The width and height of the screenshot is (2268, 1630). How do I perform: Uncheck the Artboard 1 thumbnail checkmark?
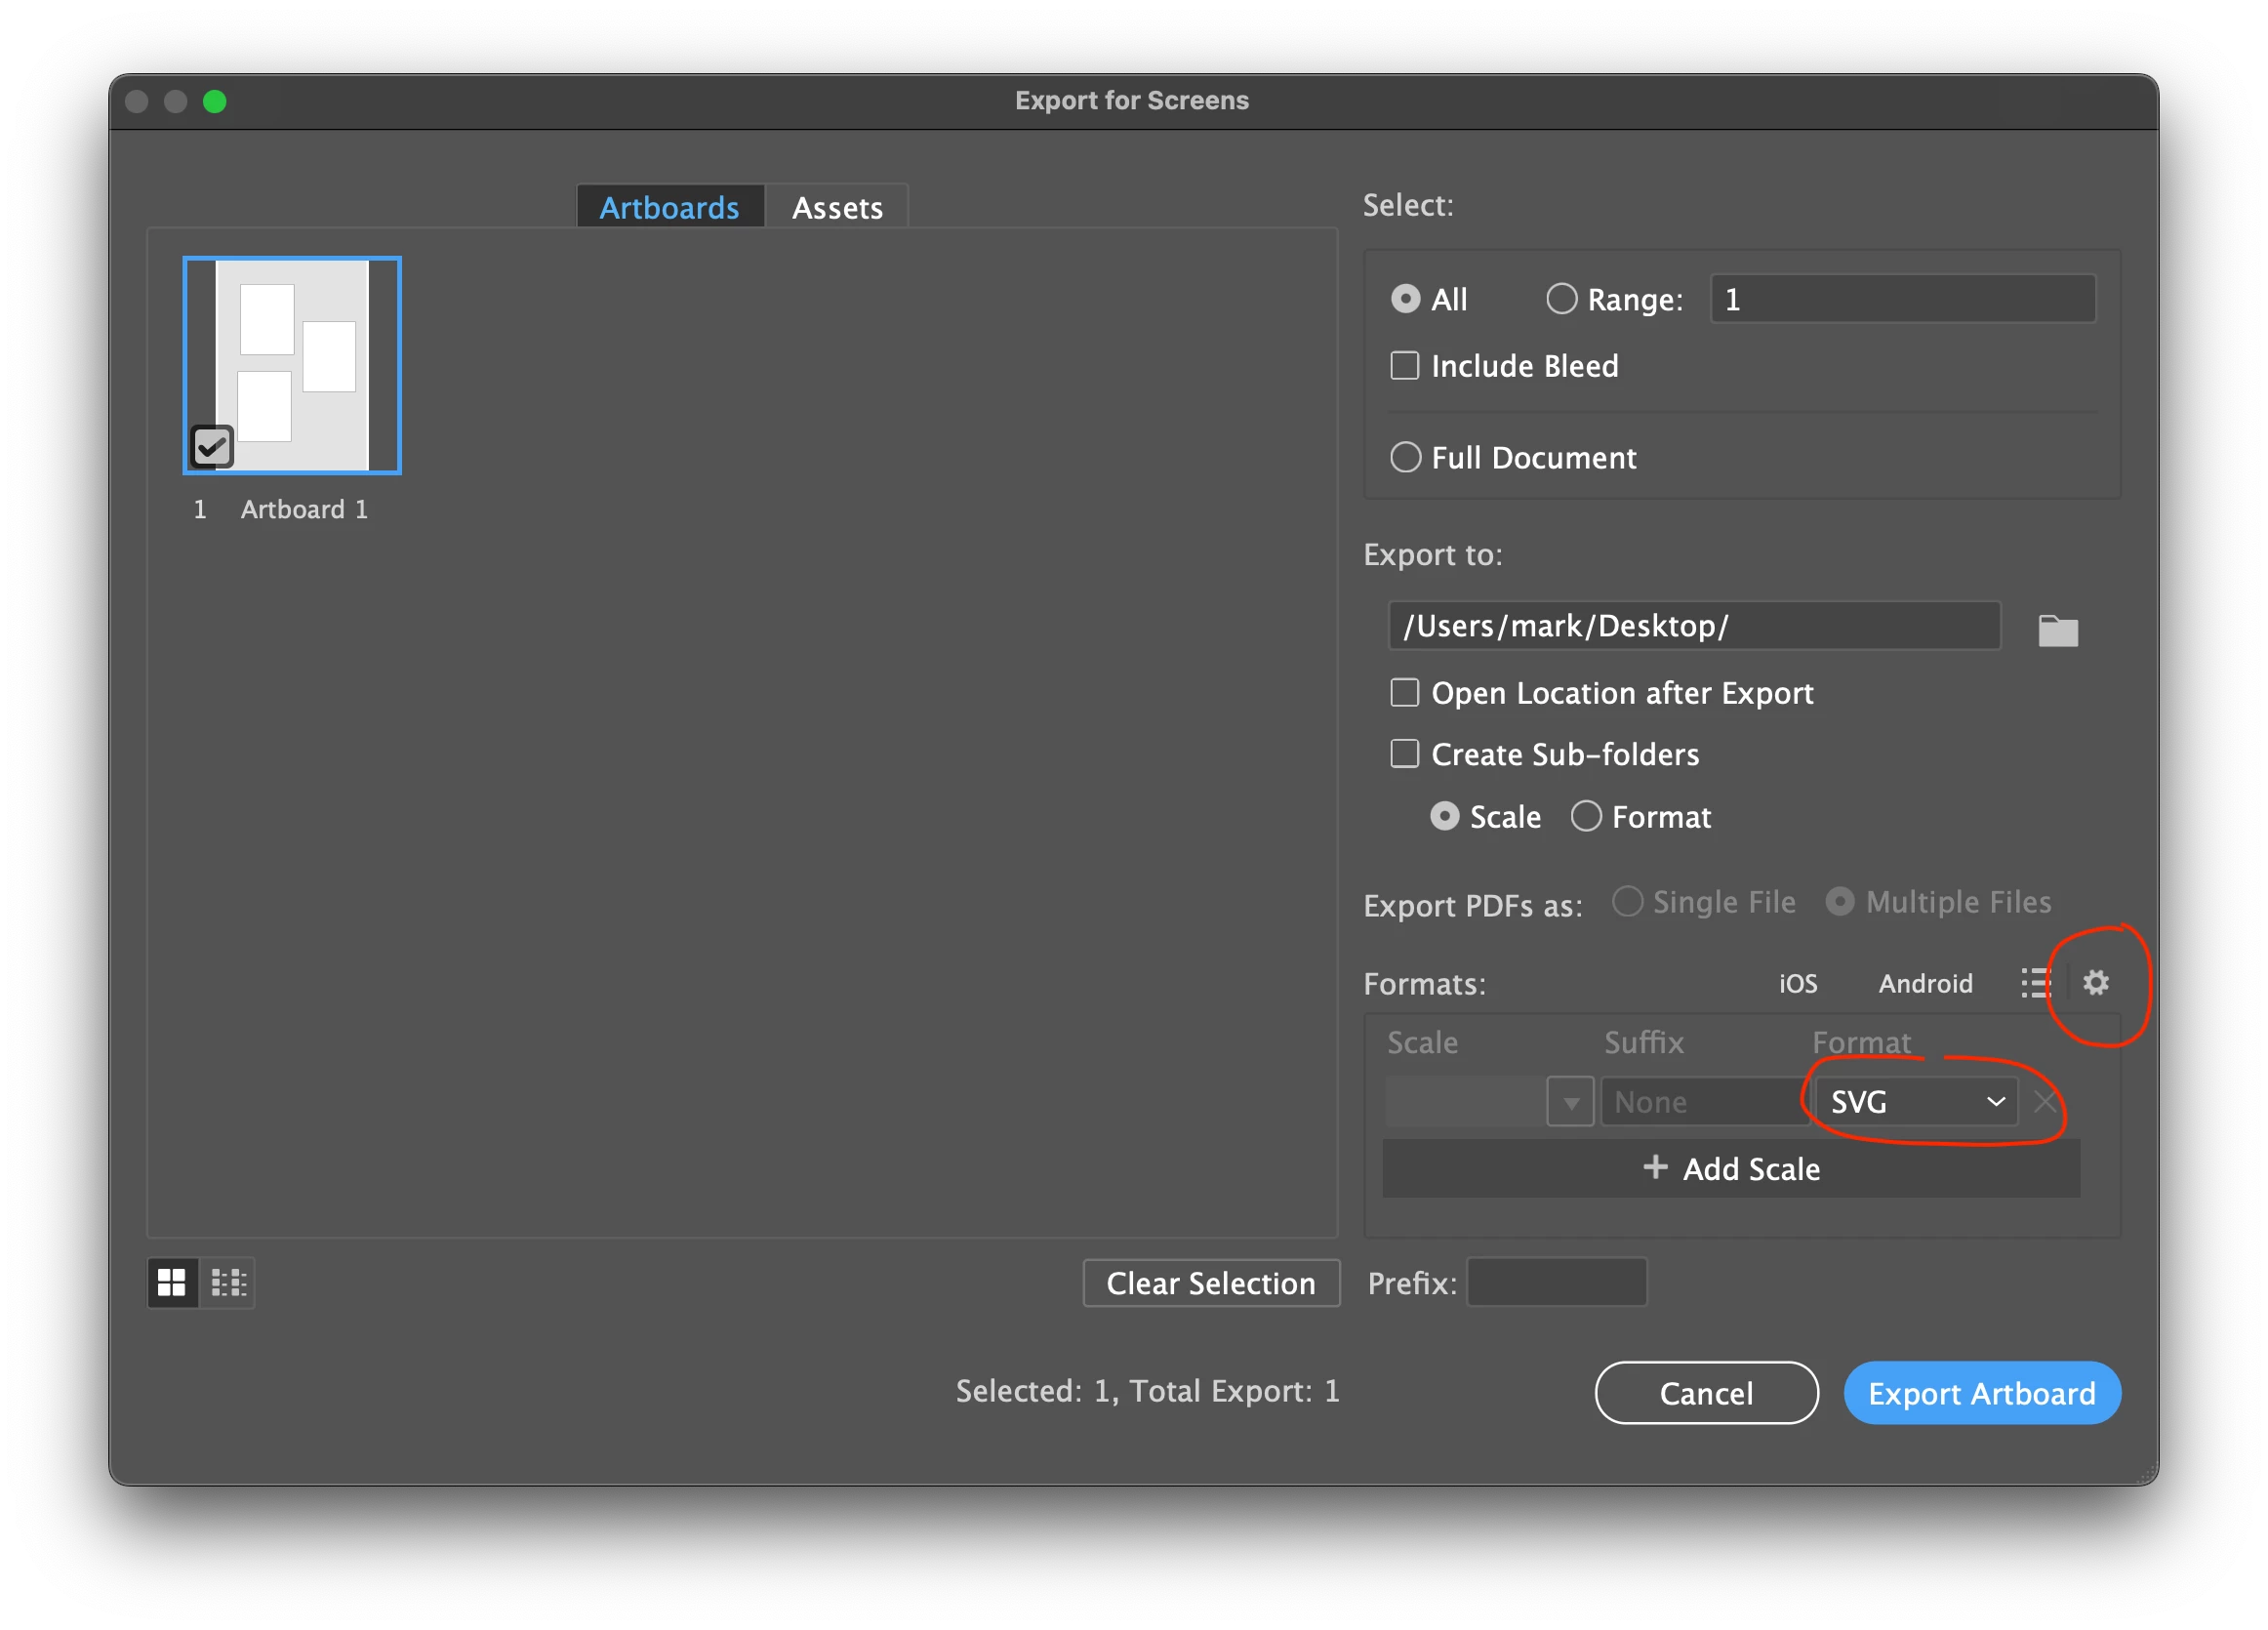tap(212, 446)
